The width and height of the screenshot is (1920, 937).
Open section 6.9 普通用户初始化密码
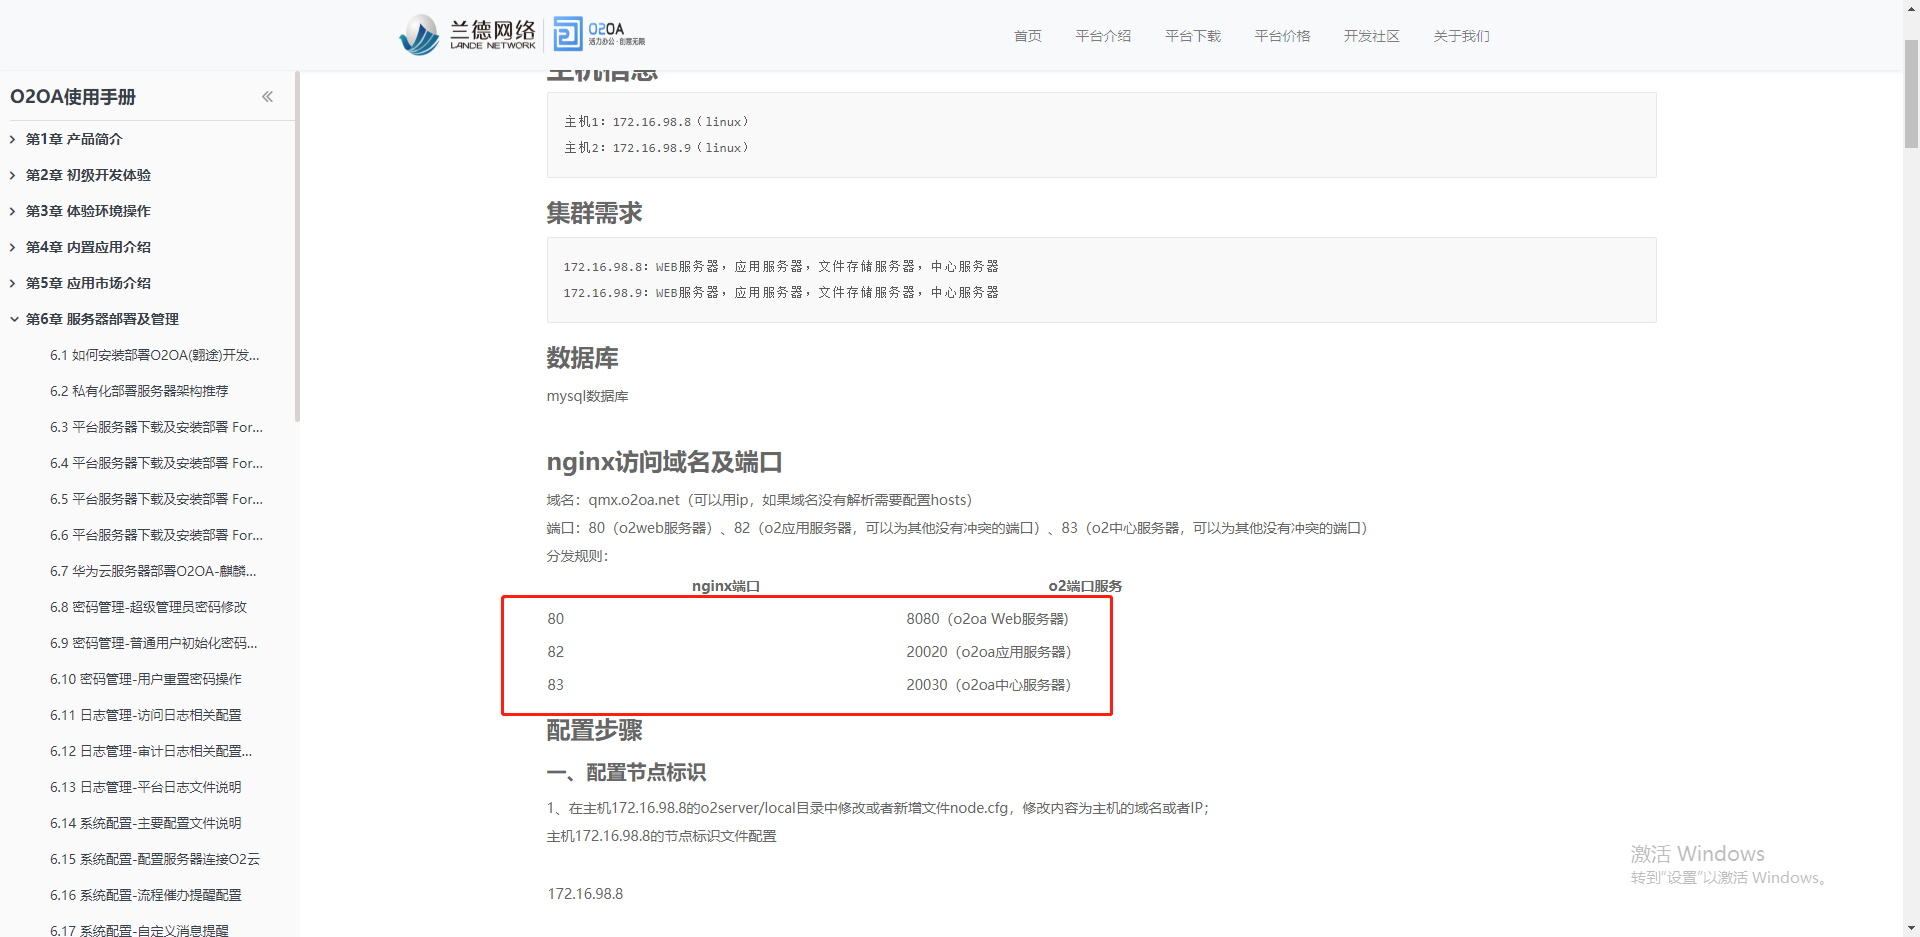[x=154, y=643]
